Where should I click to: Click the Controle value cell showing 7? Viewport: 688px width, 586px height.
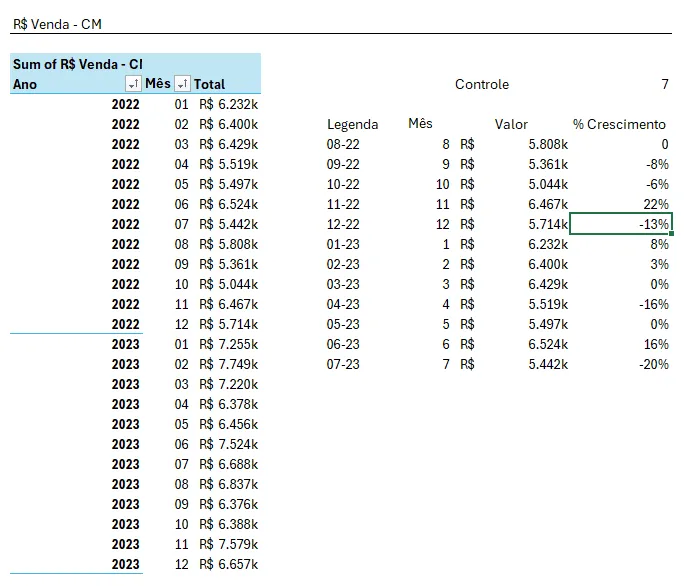[x=665, y=84]
